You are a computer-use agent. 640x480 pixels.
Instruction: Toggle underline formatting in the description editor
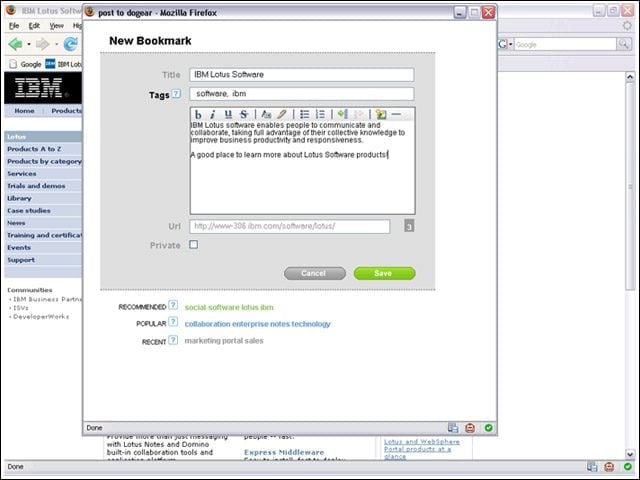tap(228, 115)
